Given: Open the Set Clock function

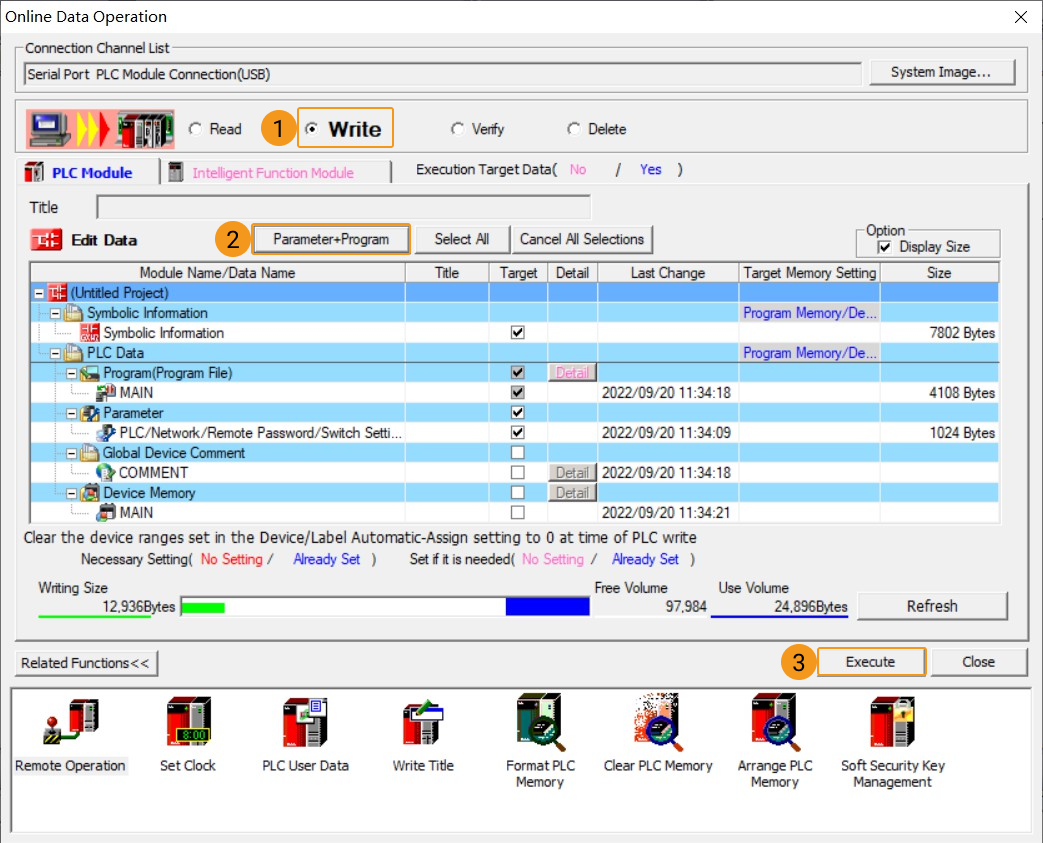Looking at the screenshot, I should (x=187, y=722).
